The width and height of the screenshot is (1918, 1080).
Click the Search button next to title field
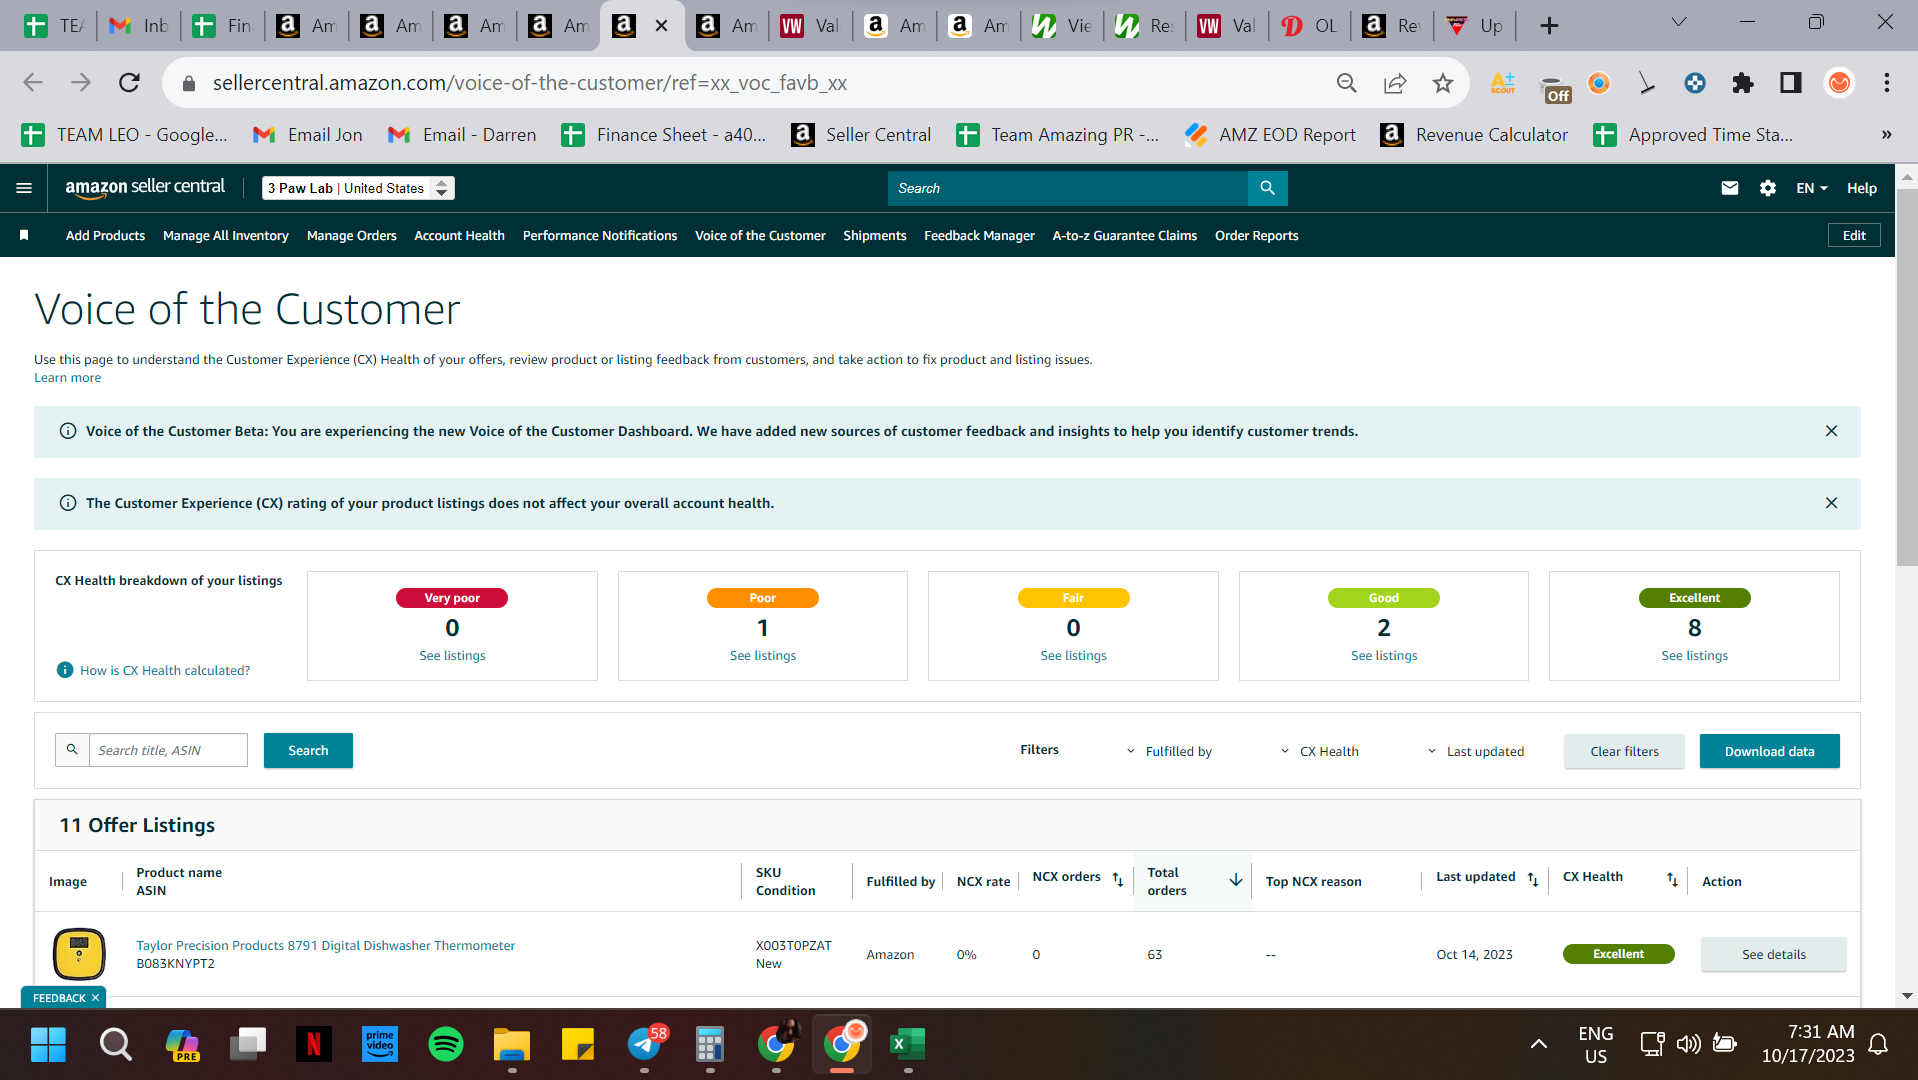pos(308,750)
